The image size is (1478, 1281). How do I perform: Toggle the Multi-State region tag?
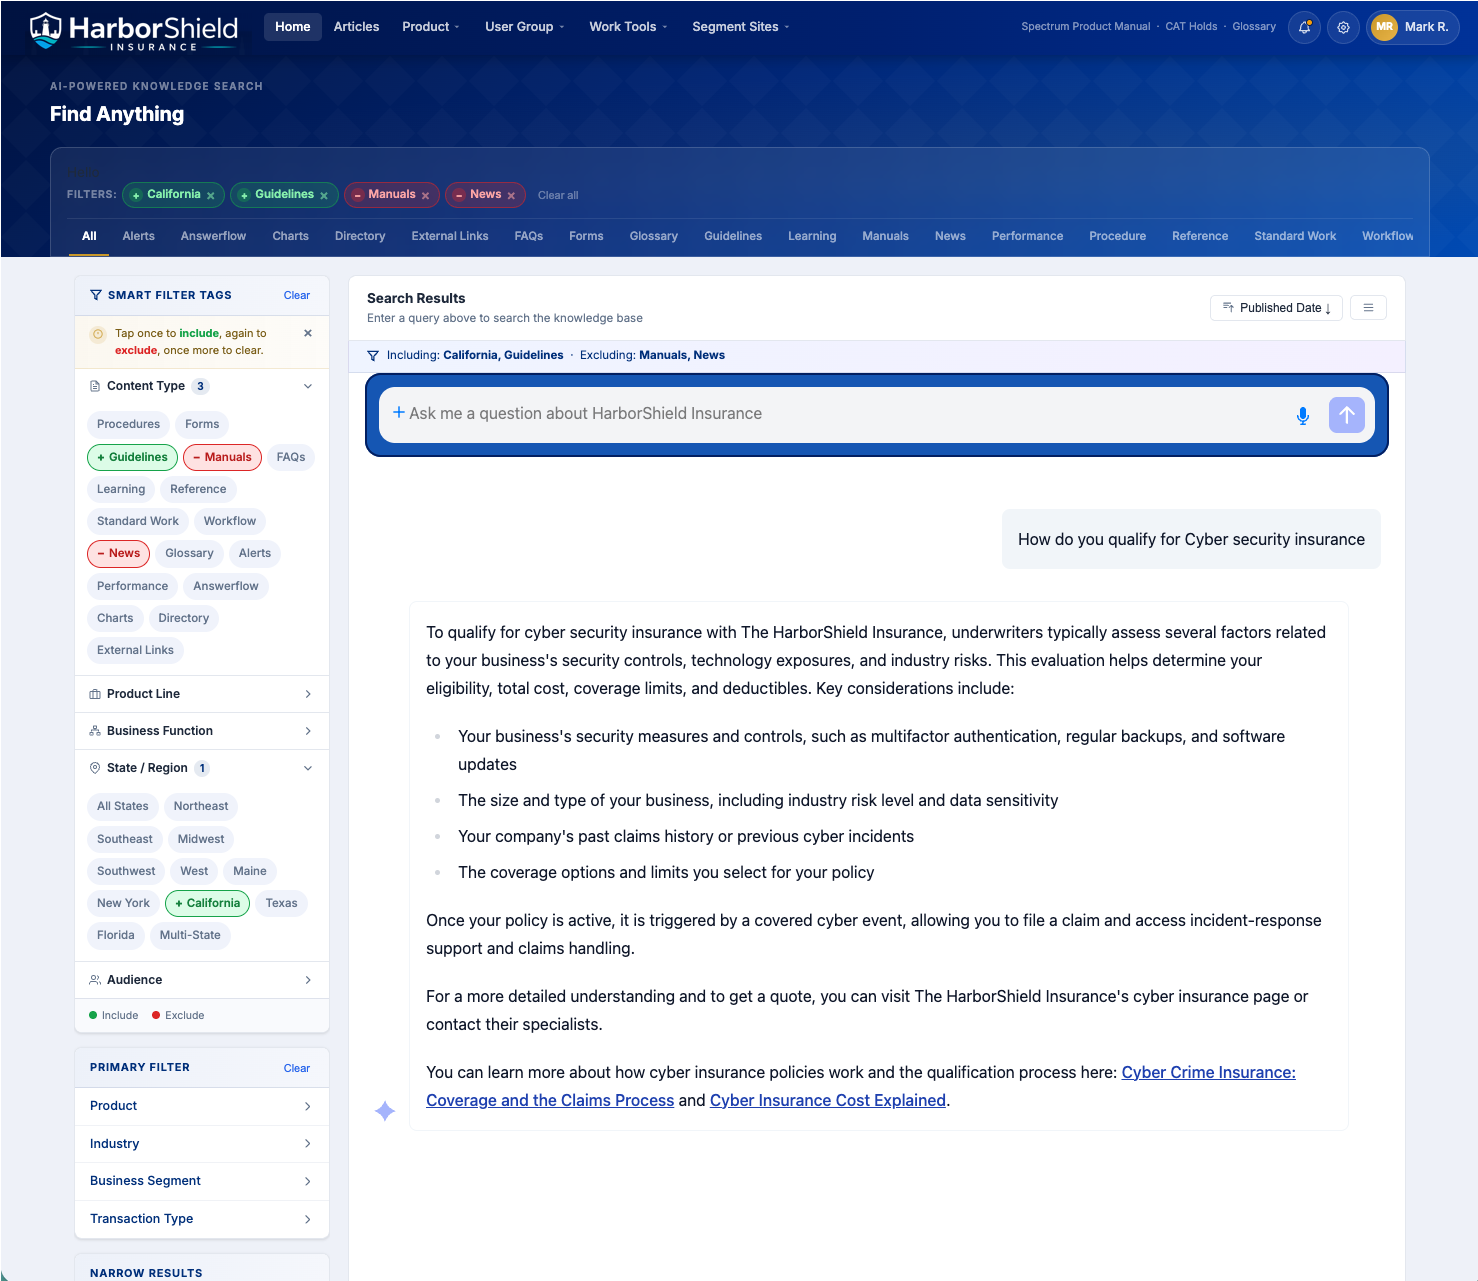(190, 935)
